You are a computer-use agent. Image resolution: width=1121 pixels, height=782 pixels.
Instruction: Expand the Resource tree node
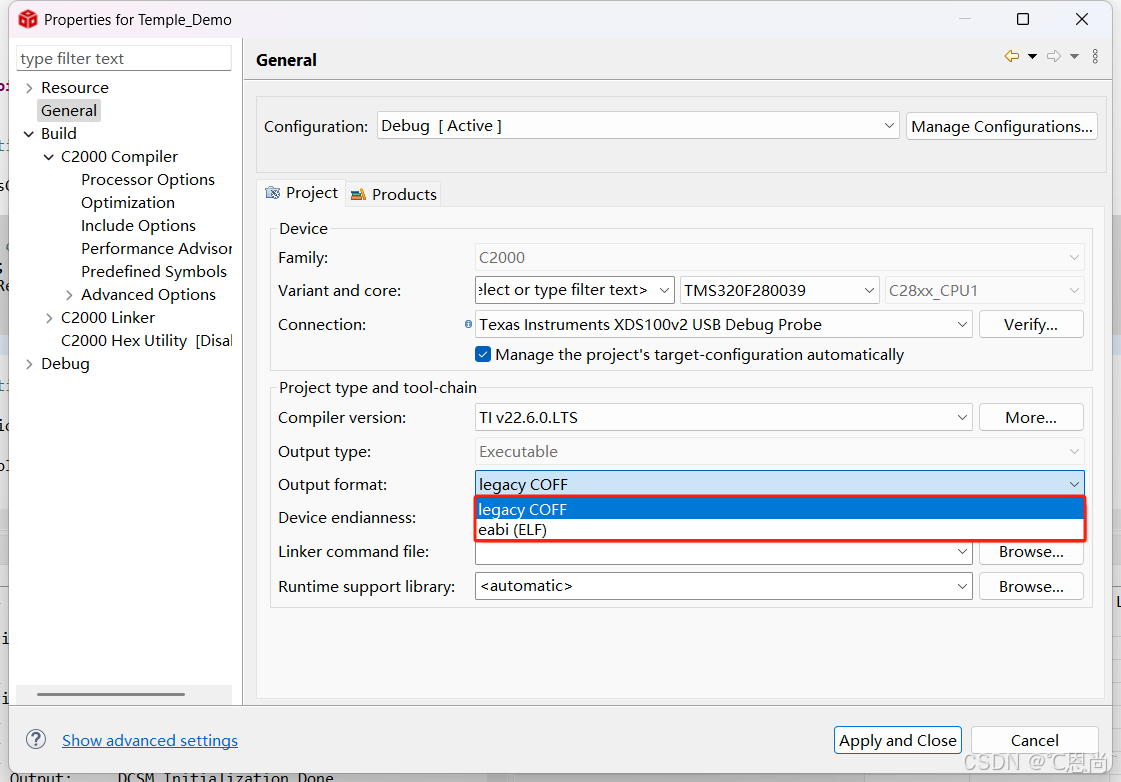(29, 88)
